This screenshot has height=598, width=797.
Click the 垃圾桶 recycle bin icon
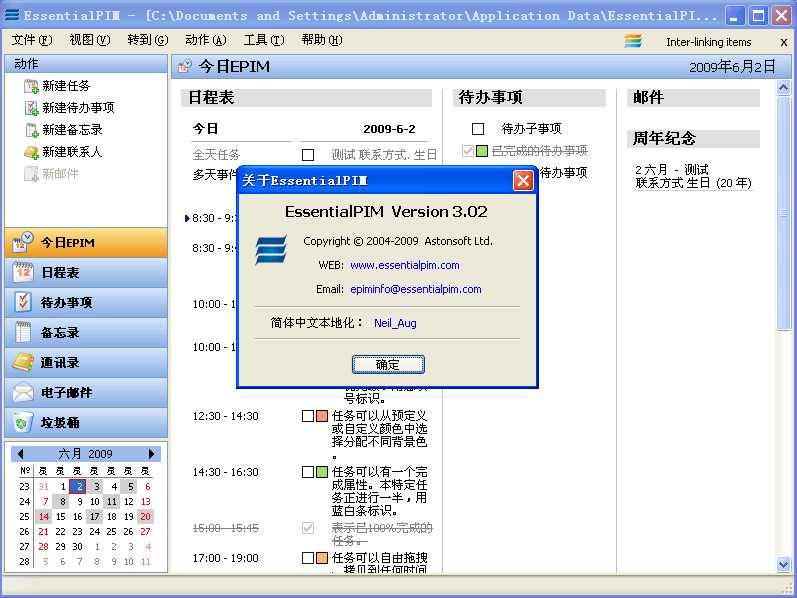point(23,422)
